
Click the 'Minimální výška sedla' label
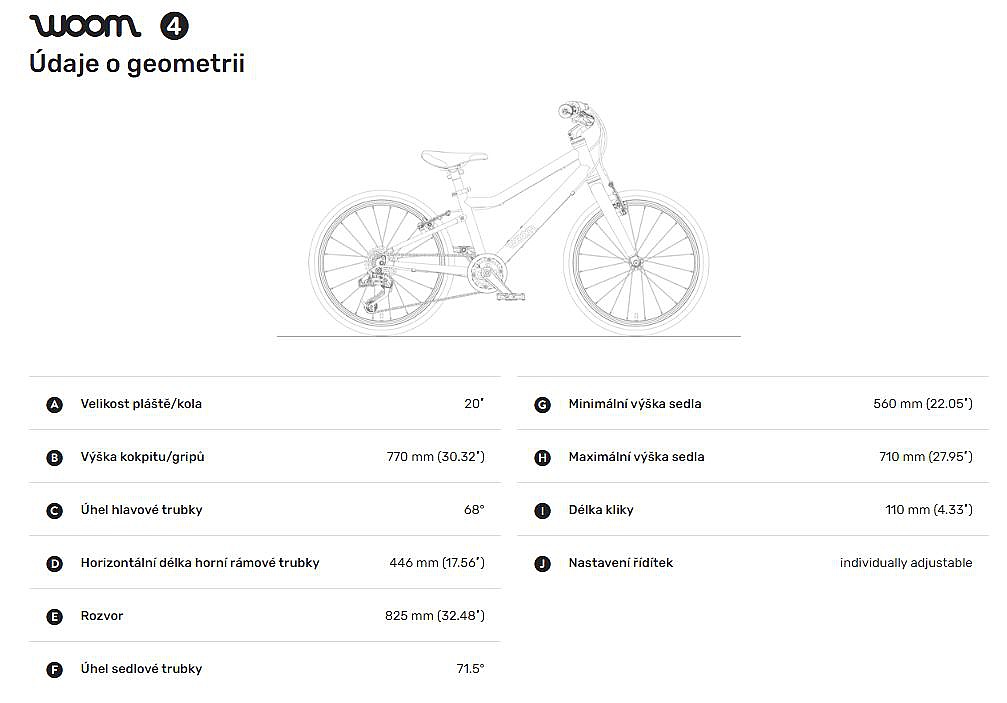[635, 404]
